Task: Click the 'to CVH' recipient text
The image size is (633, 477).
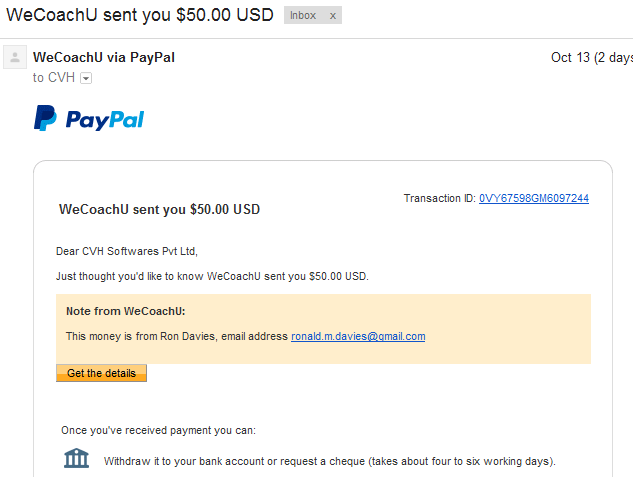Action: tap(54, 77)
